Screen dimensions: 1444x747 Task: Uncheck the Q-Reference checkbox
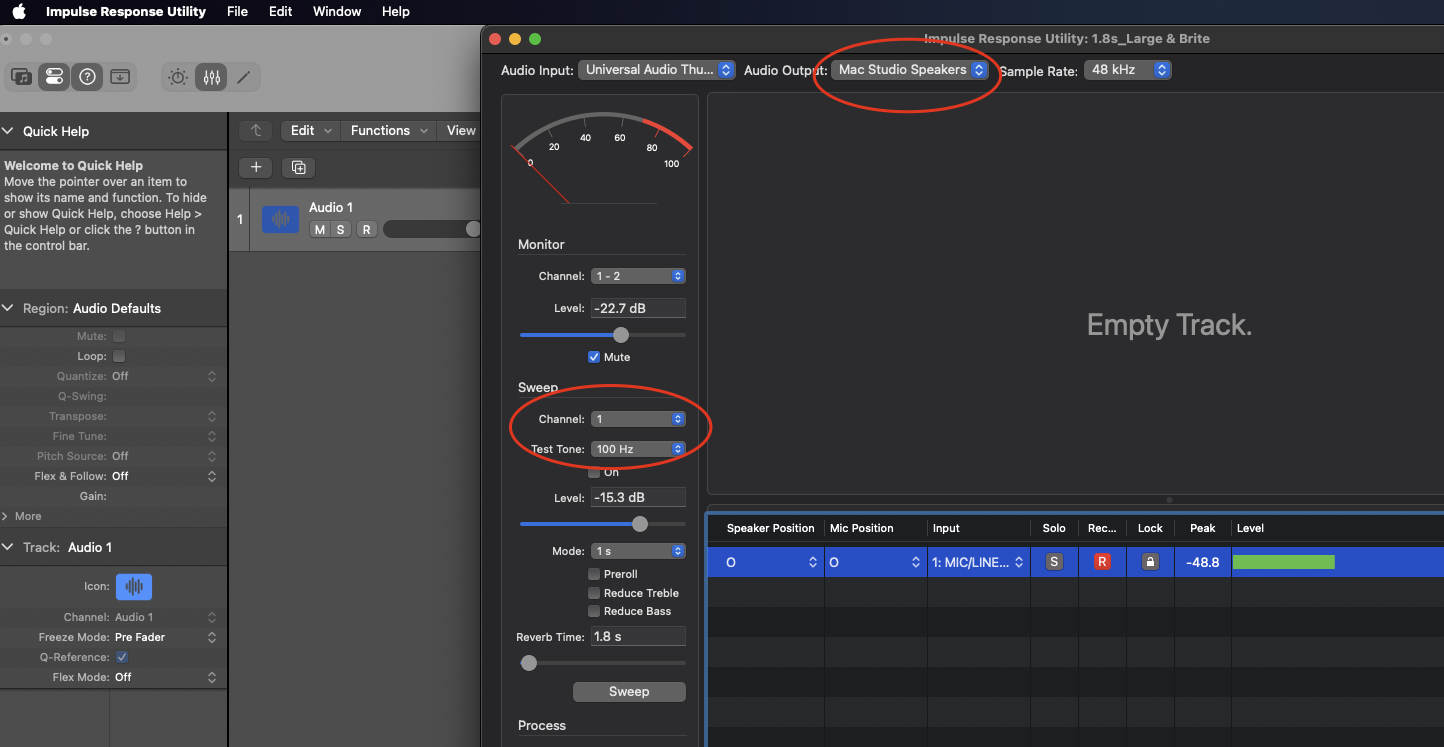point(122,657)
